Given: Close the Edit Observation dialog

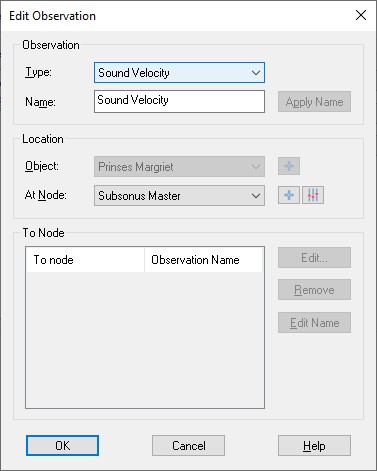Looking at the screenshot, I should 361,15.
